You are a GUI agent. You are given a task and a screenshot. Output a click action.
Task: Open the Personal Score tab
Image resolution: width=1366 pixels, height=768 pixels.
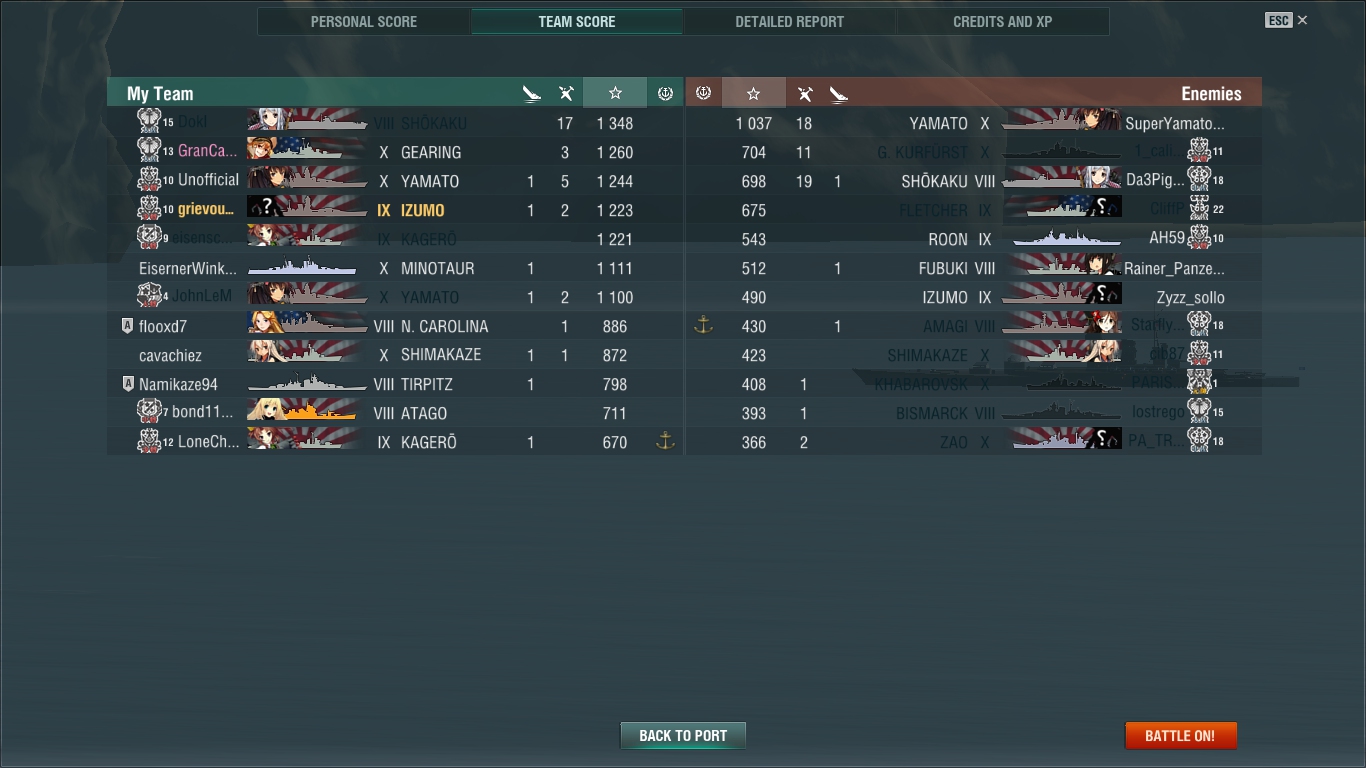click(364, 21)
